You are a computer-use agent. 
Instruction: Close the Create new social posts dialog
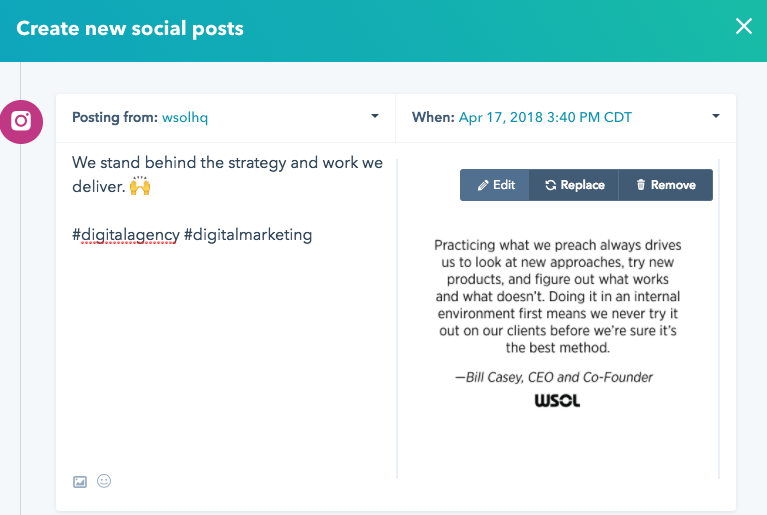(x=744, y=26)
